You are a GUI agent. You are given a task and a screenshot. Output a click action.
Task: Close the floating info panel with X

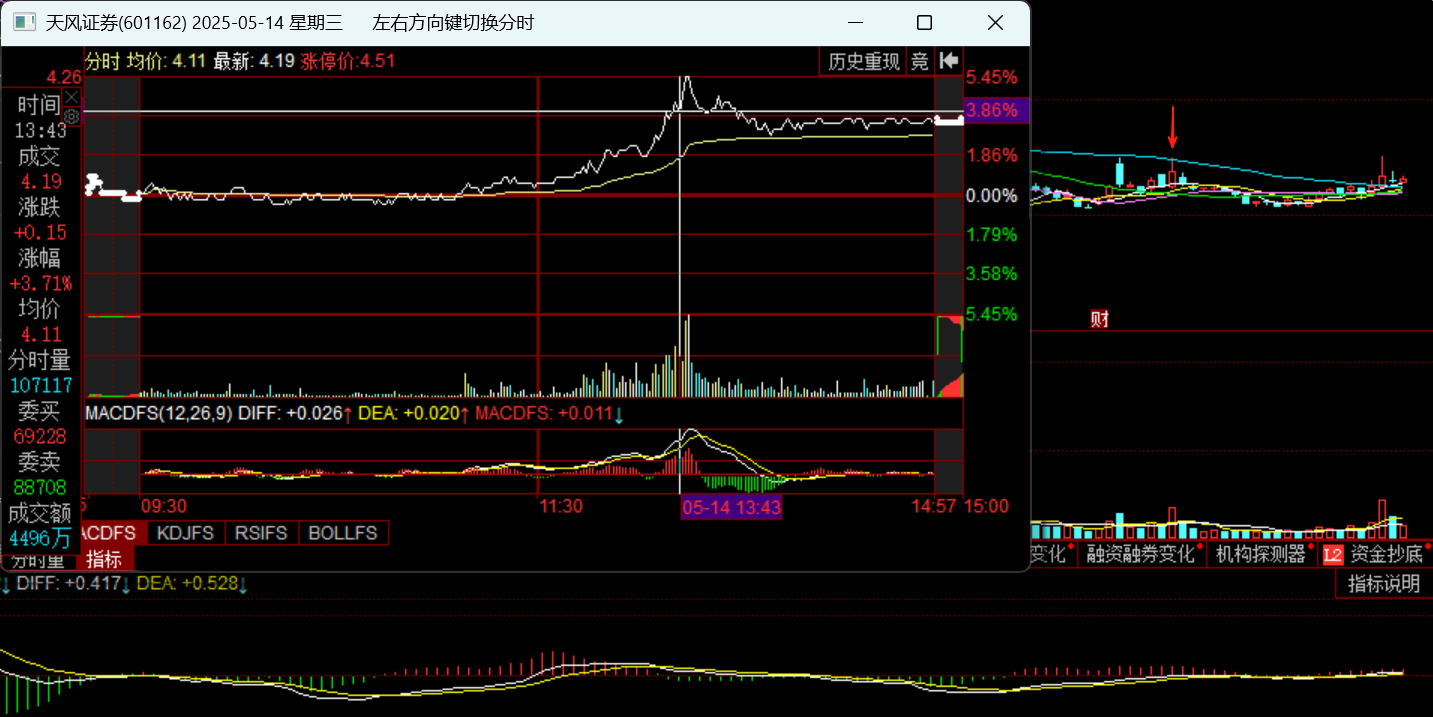(72, 98)
